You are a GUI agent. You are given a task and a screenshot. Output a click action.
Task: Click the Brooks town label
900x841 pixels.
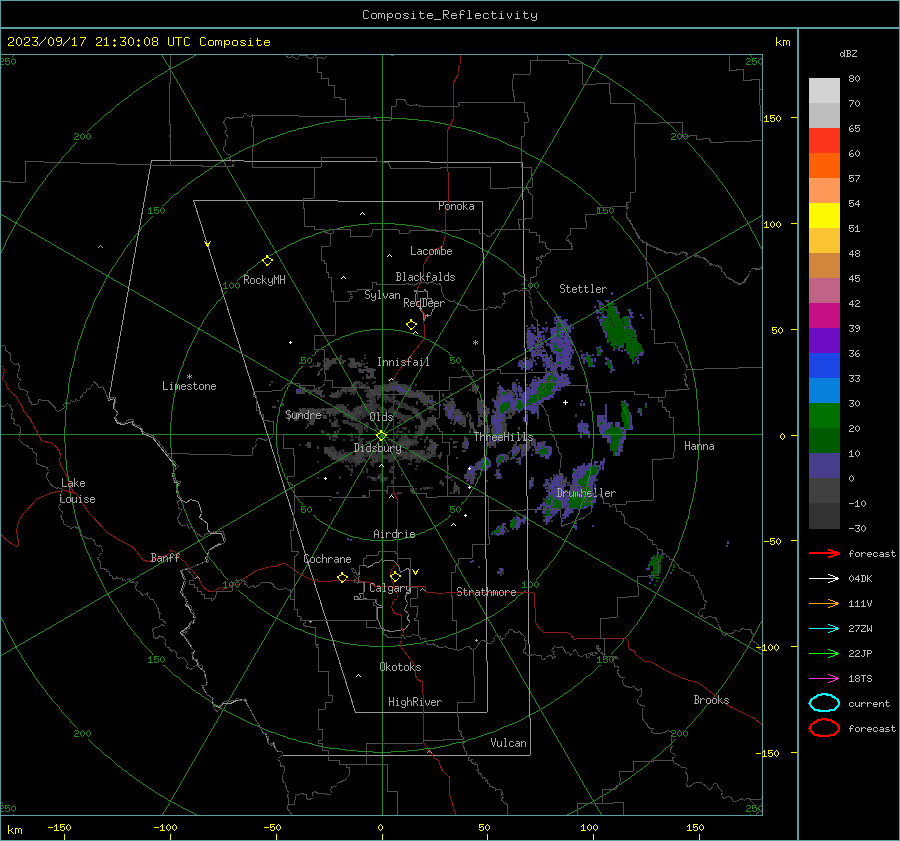711,700
